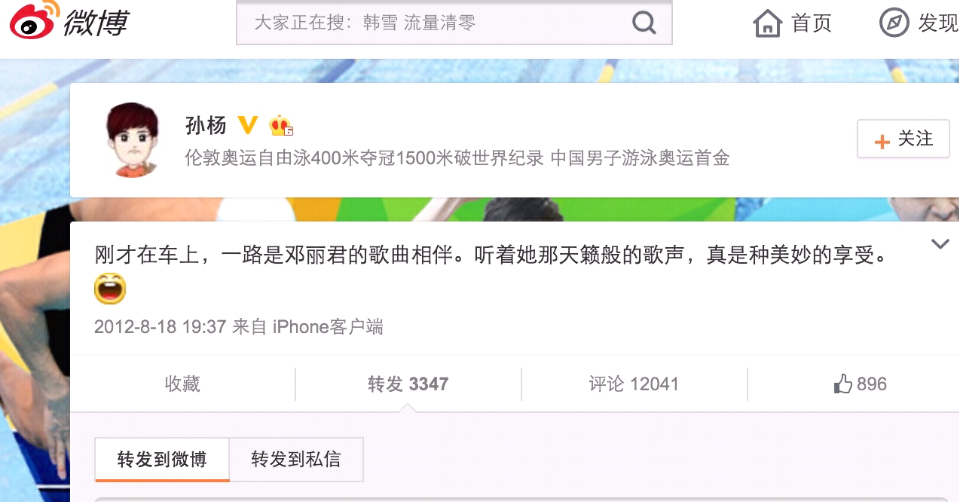This screenshot has height=502, width=959.
Task: Click the crown membership badge icon
Action: [x=281, y=125]
